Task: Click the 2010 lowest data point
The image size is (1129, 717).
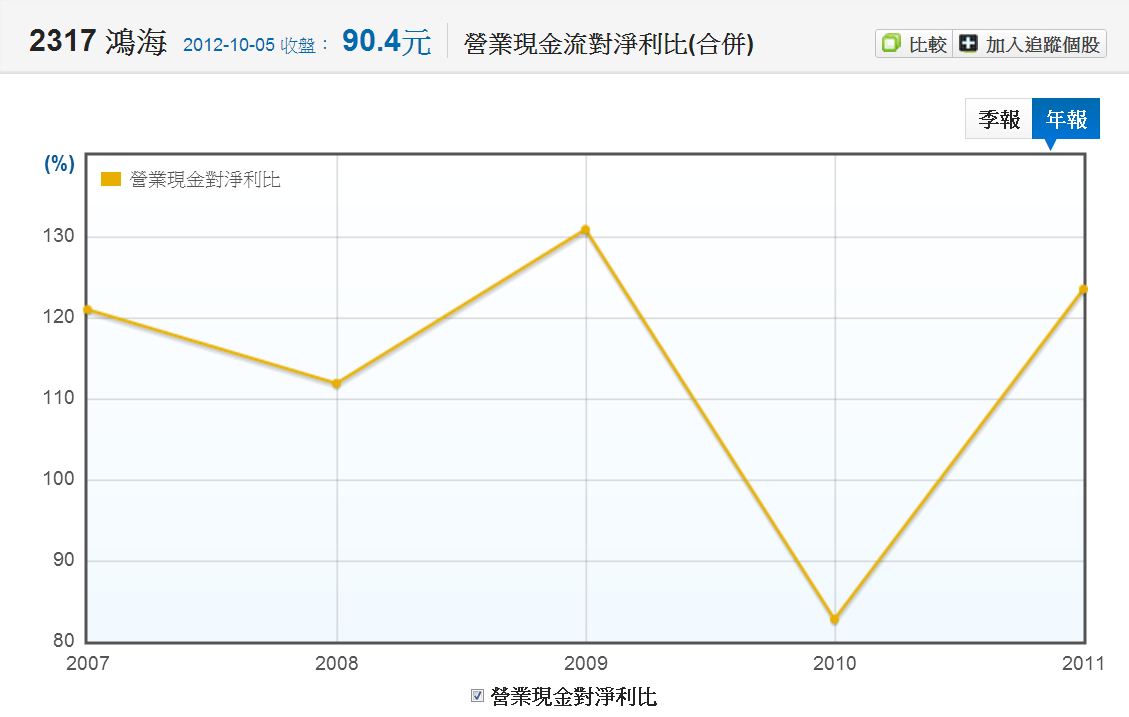Action: 835,619
